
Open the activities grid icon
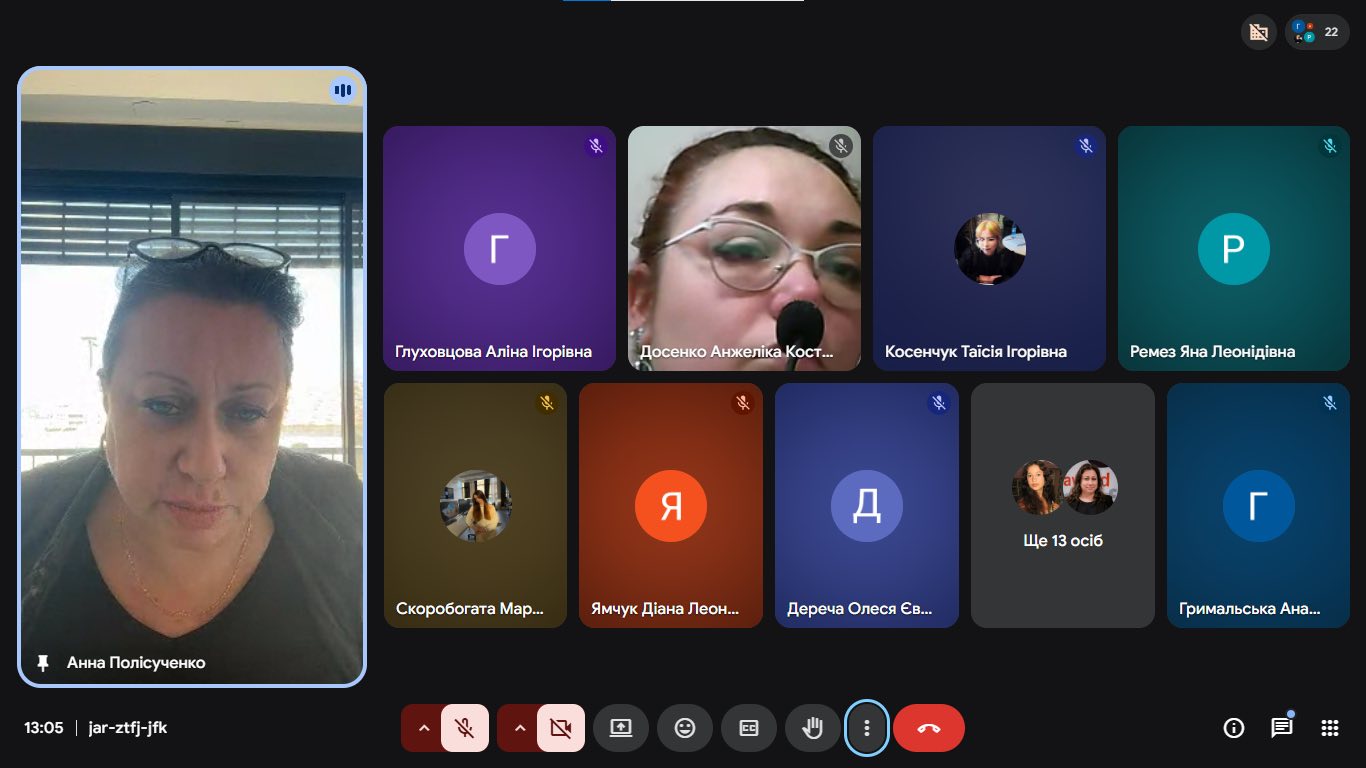1329,728
